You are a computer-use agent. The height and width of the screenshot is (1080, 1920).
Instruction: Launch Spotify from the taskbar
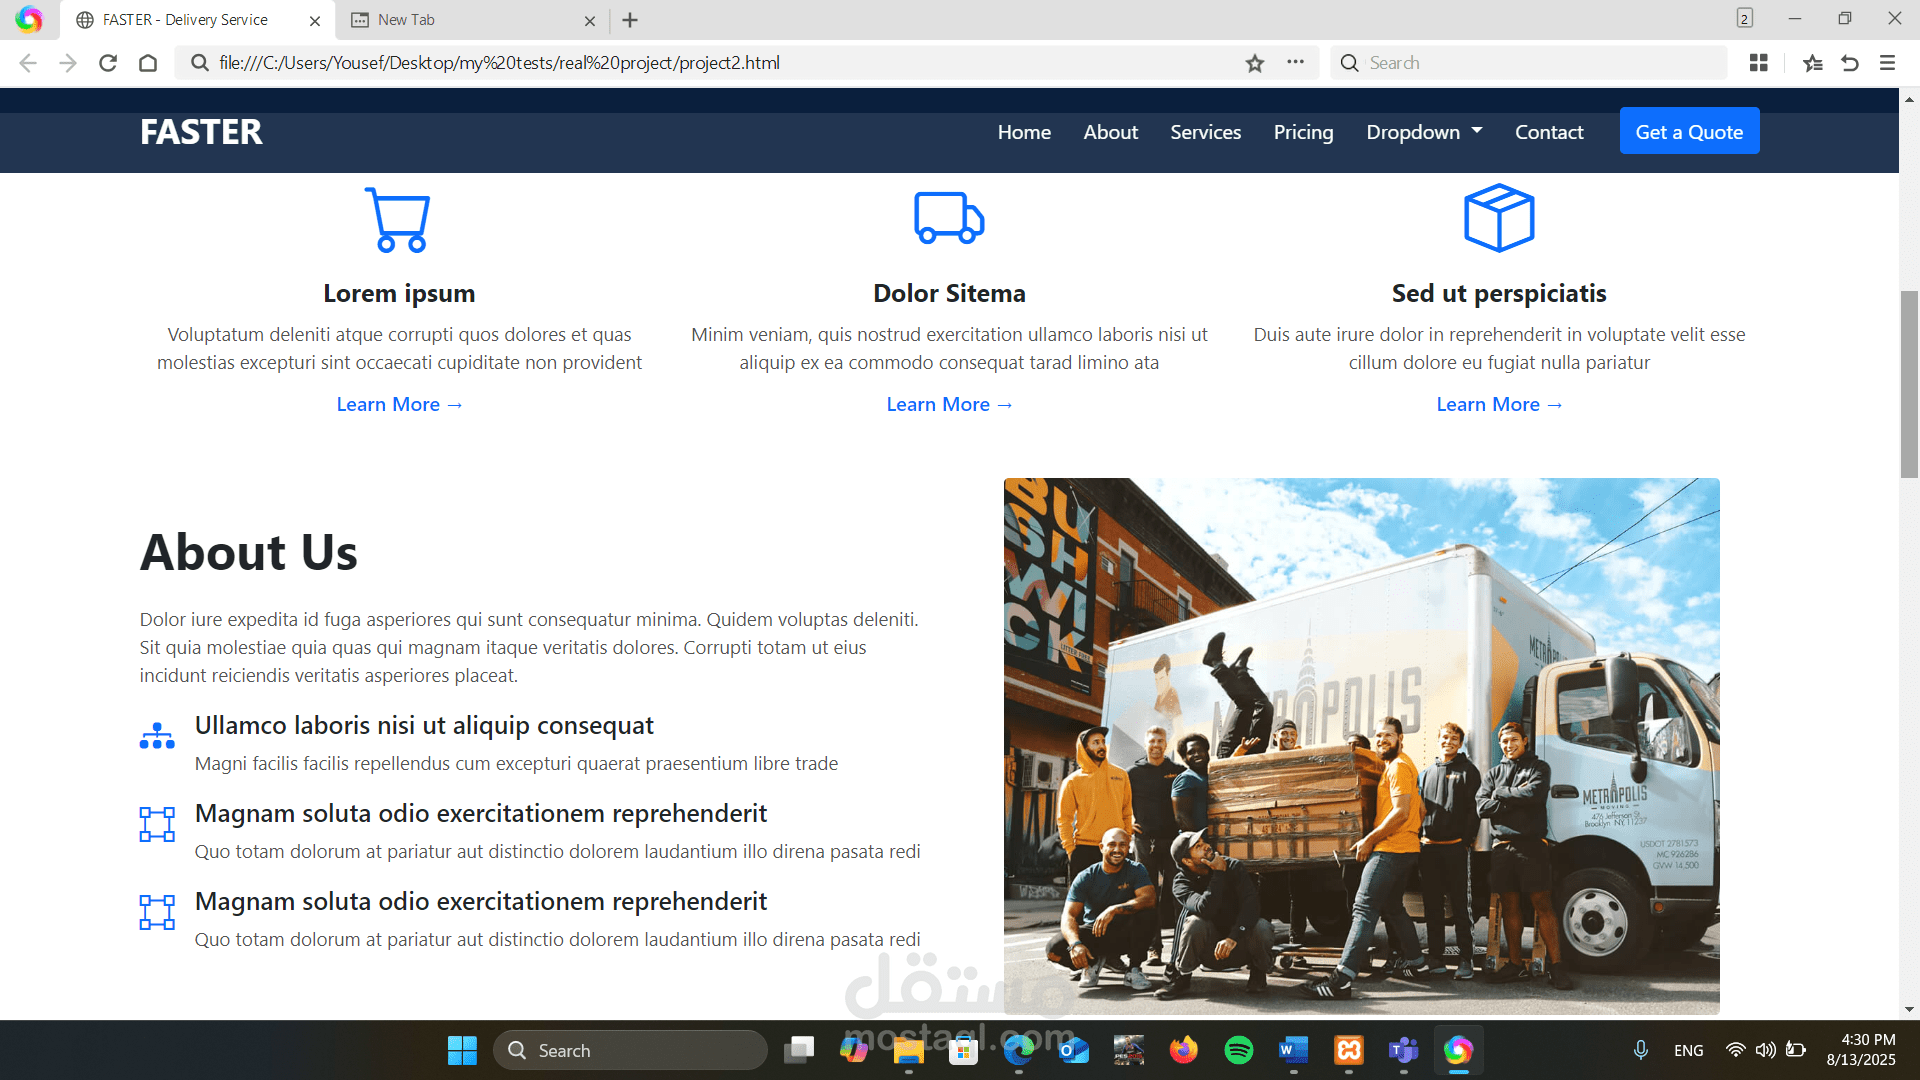point(1239,1050)
